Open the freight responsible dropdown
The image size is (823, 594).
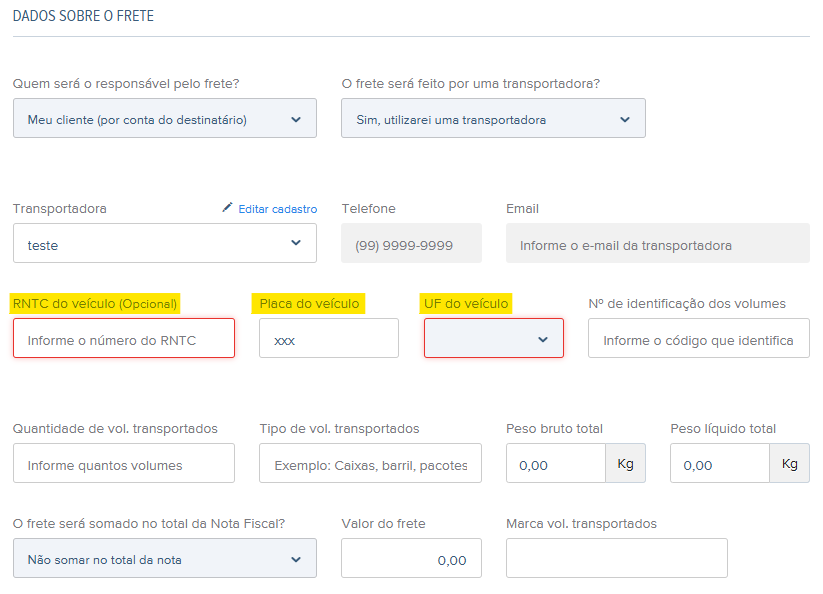[165, 118]
